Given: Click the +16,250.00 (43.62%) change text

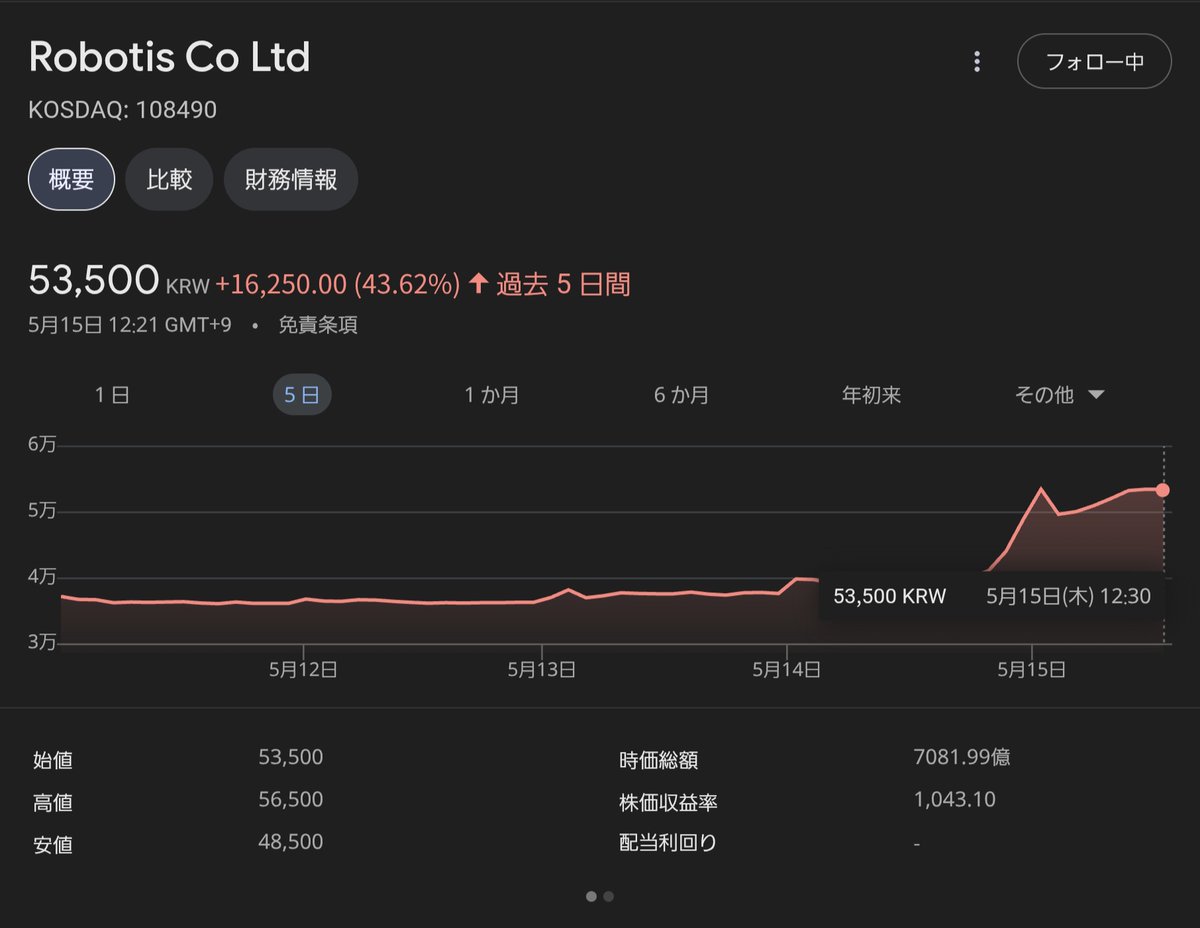Looking at the screenshot, I should point(338,285).
